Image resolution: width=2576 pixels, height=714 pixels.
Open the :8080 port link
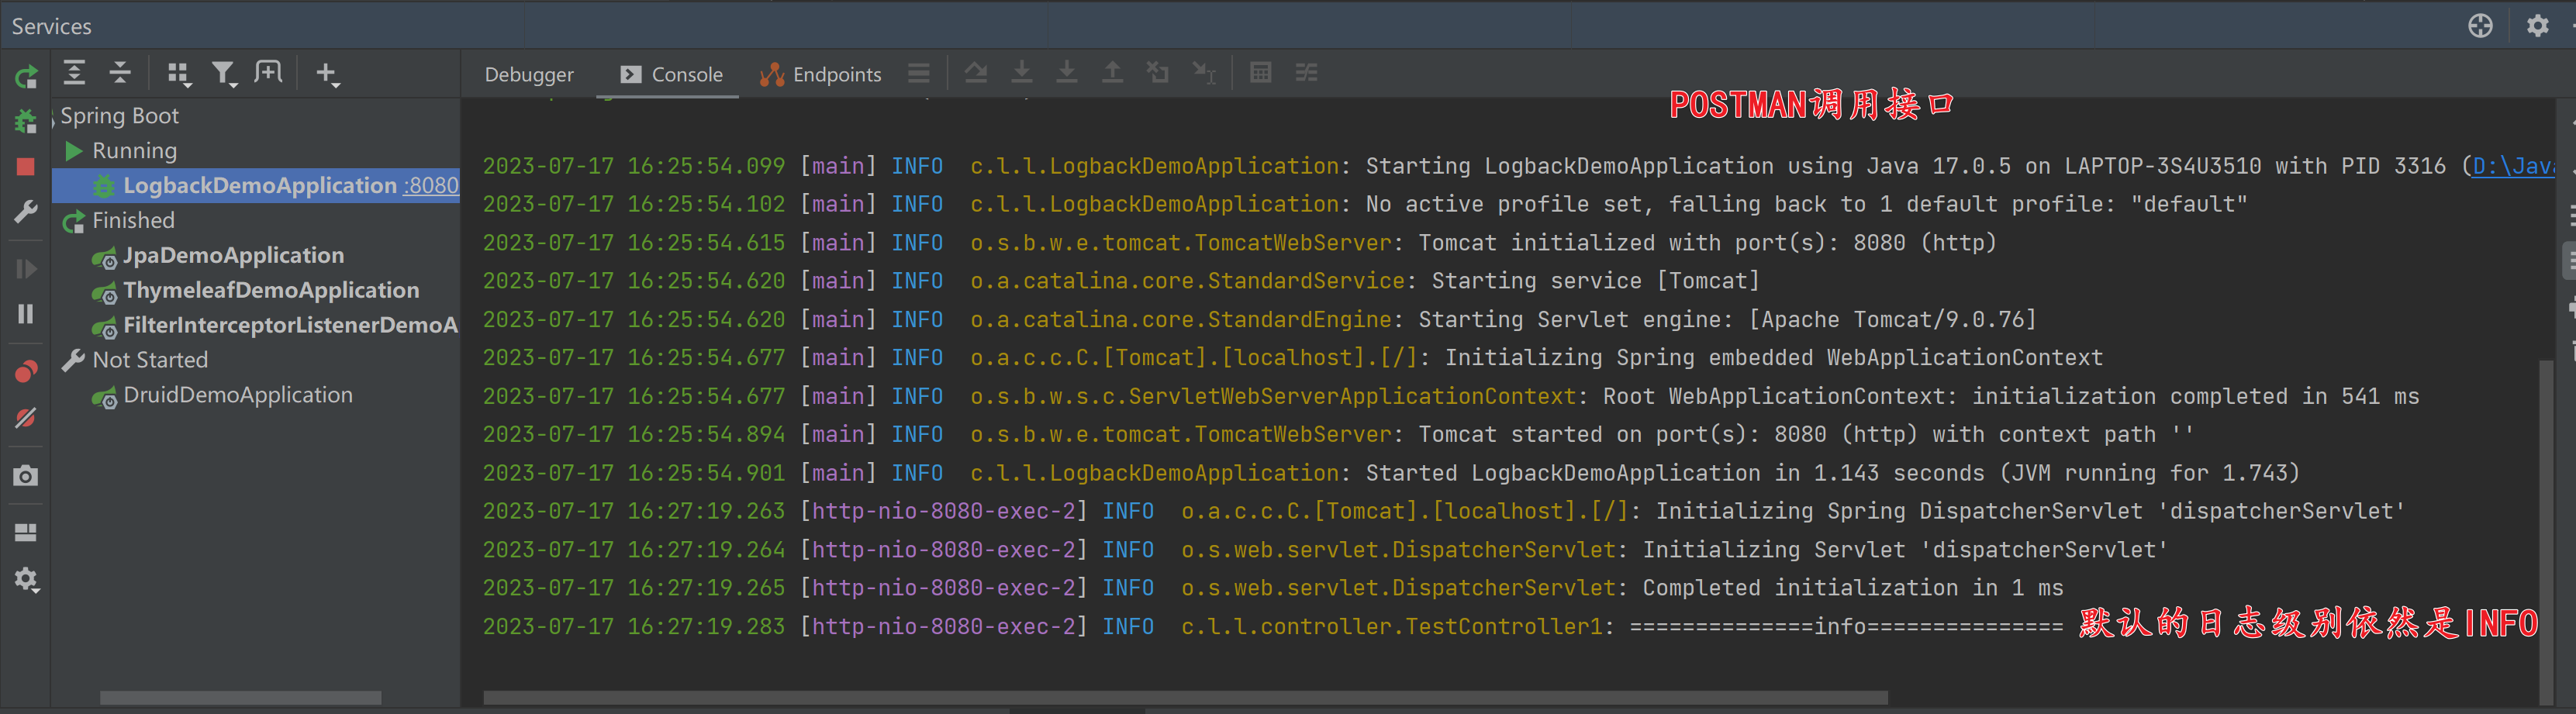coord(432,185)
